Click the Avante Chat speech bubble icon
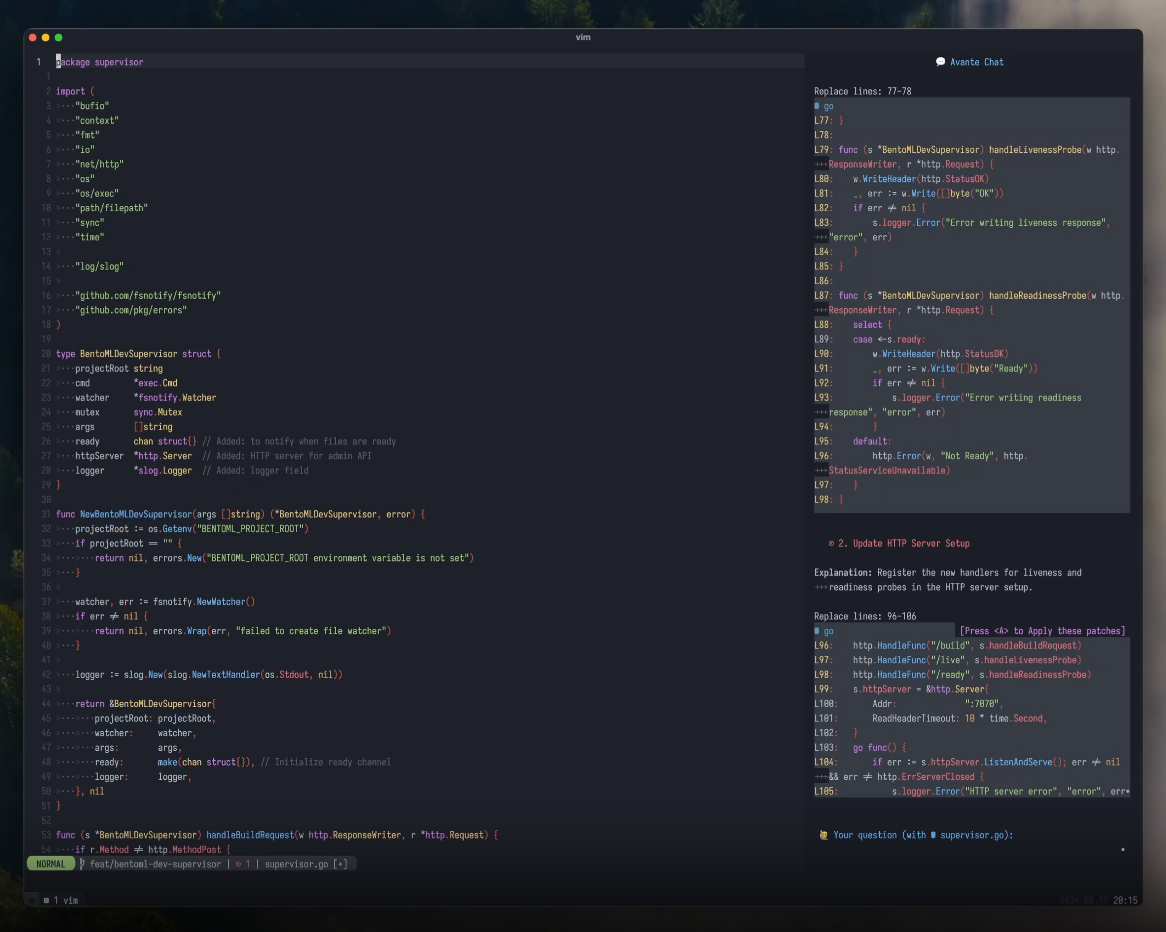 pos(940,62)
